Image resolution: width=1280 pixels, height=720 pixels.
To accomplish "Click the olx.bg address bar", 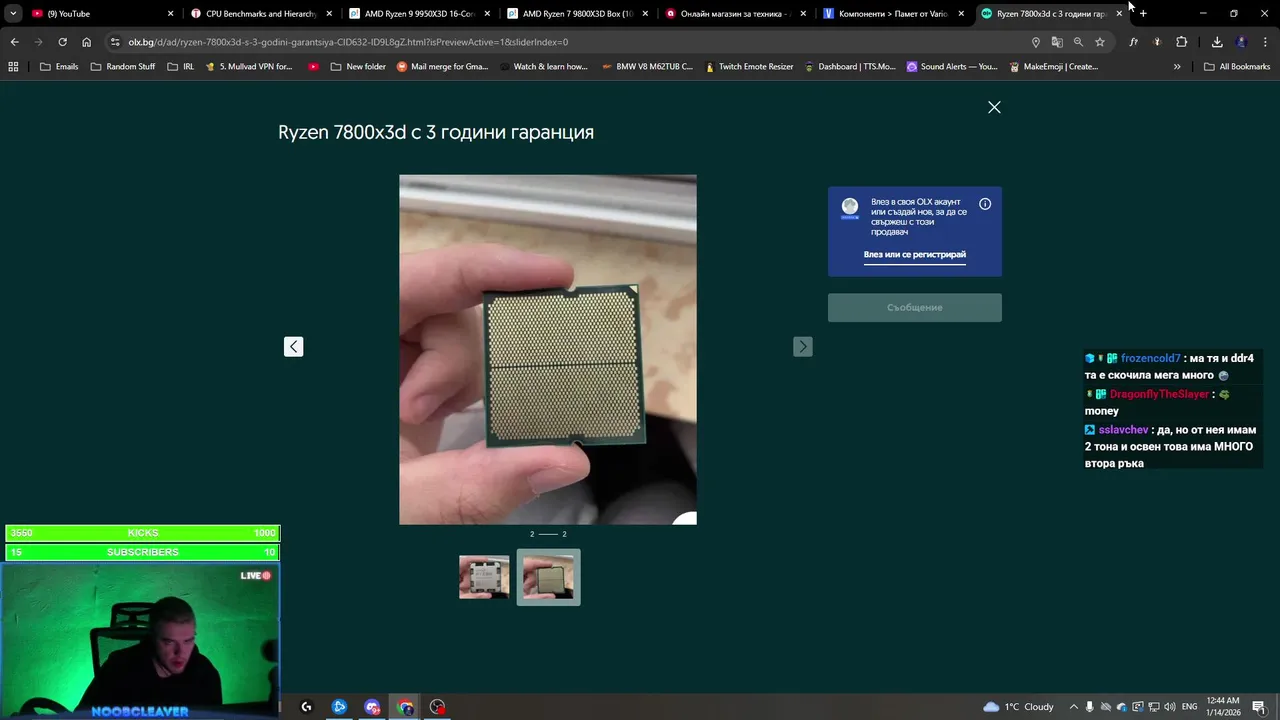I will click(570, 42).
